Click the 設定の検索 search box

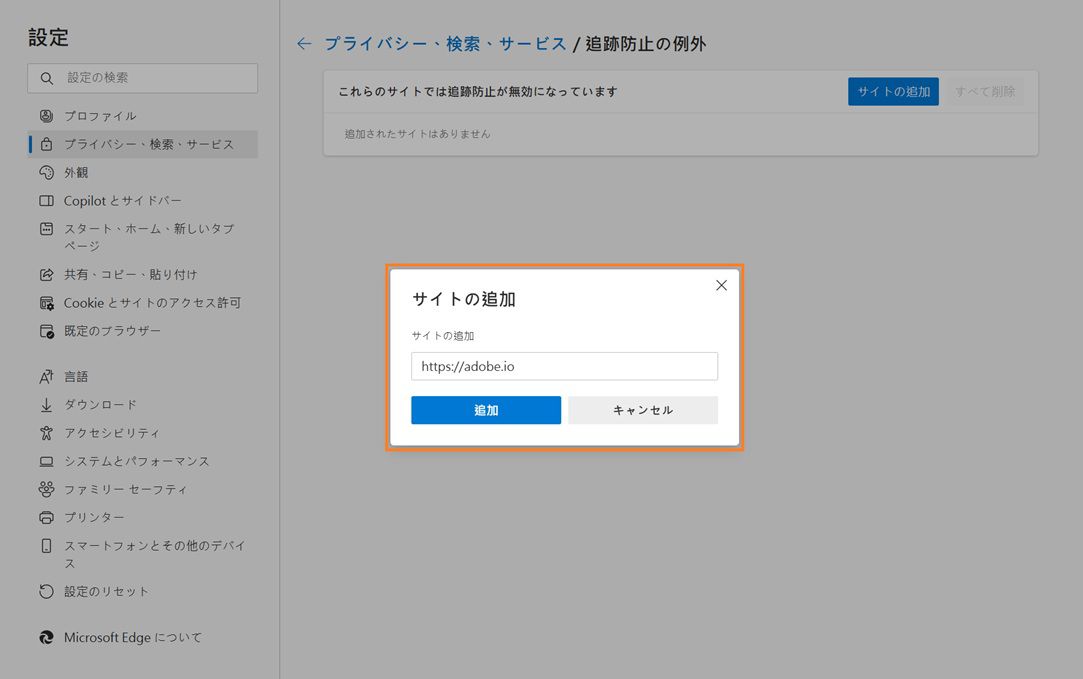[142, 78]
